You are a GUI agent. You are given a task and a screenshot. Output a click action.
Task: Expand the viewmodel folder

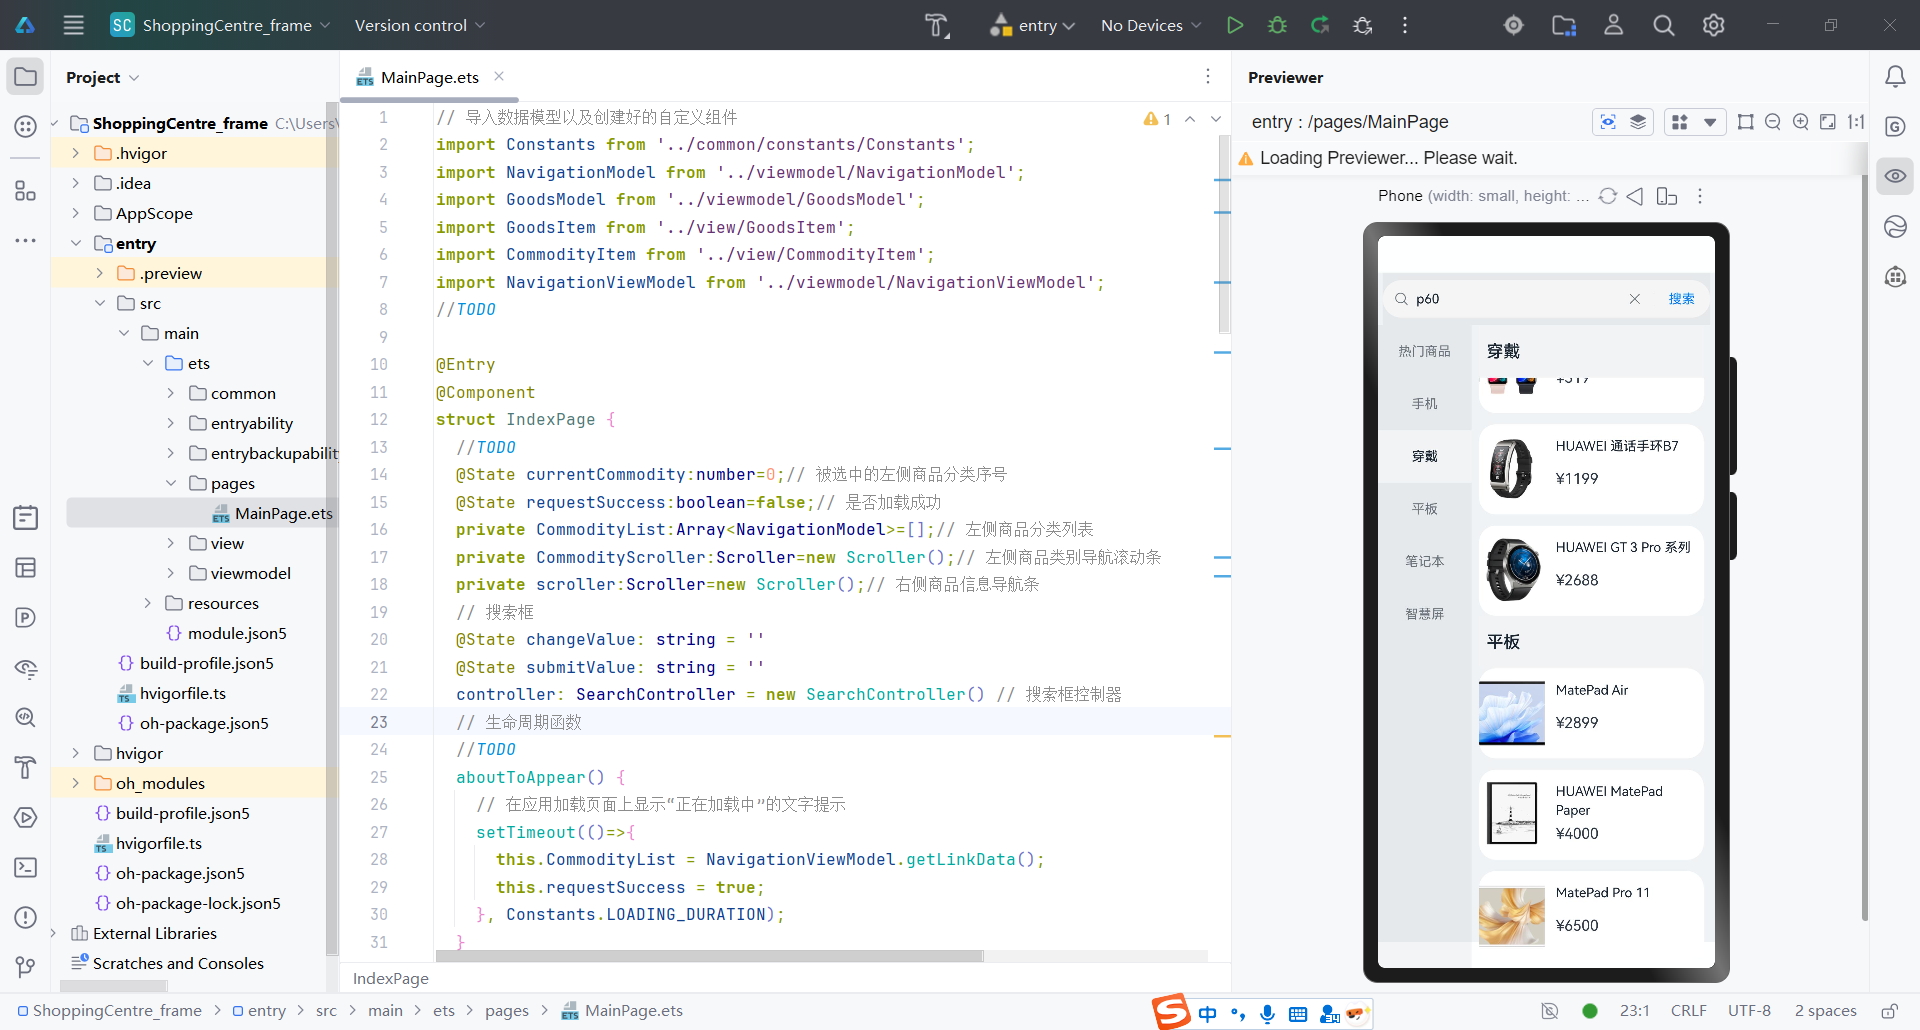(171, 573)
